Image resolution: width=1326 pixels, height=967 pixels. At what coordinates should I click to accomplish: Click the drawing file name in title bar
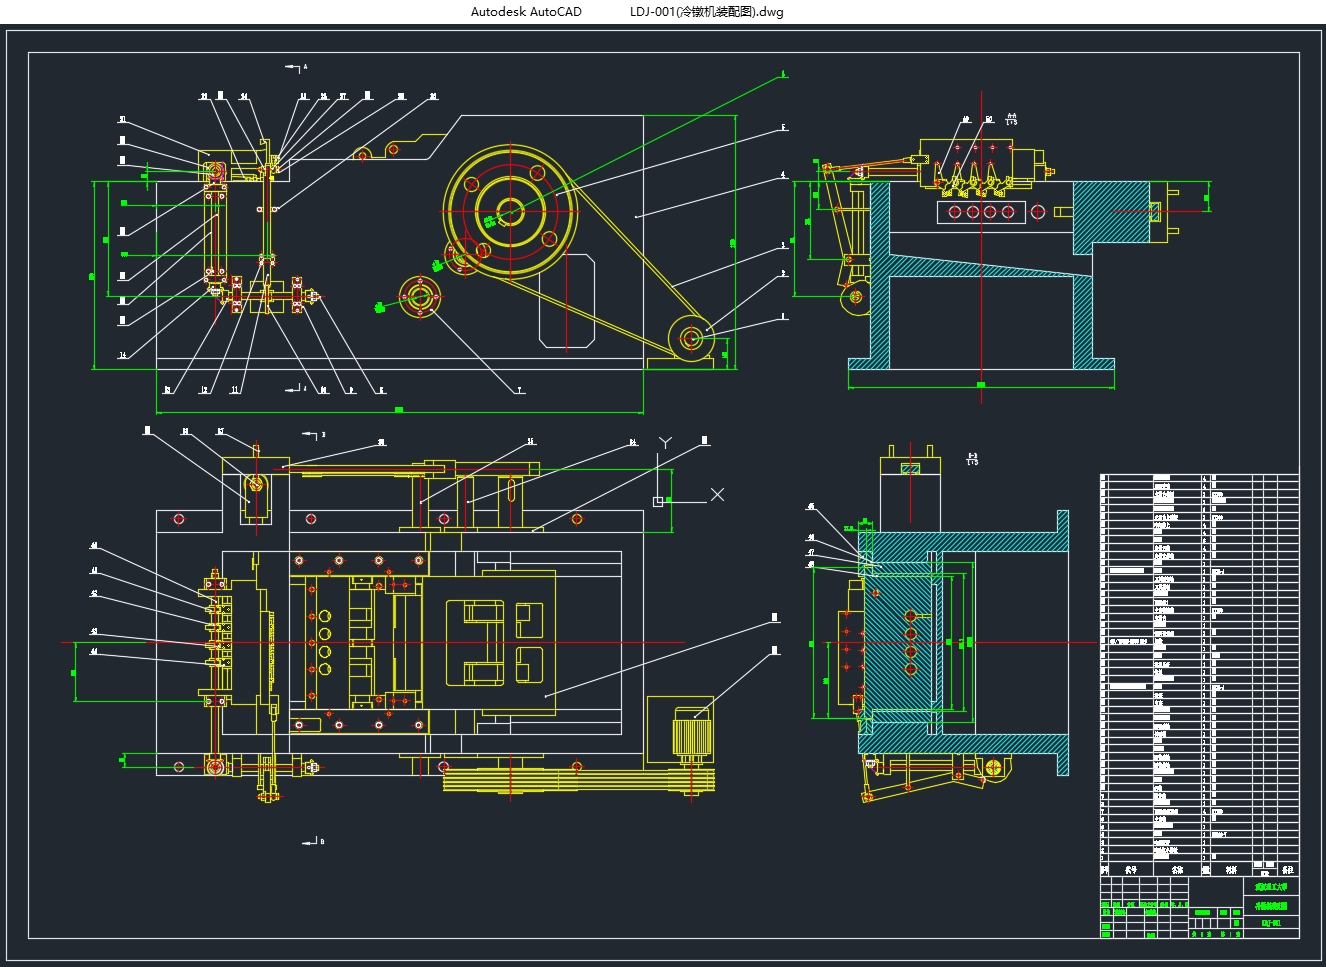(x=706, y=12)
